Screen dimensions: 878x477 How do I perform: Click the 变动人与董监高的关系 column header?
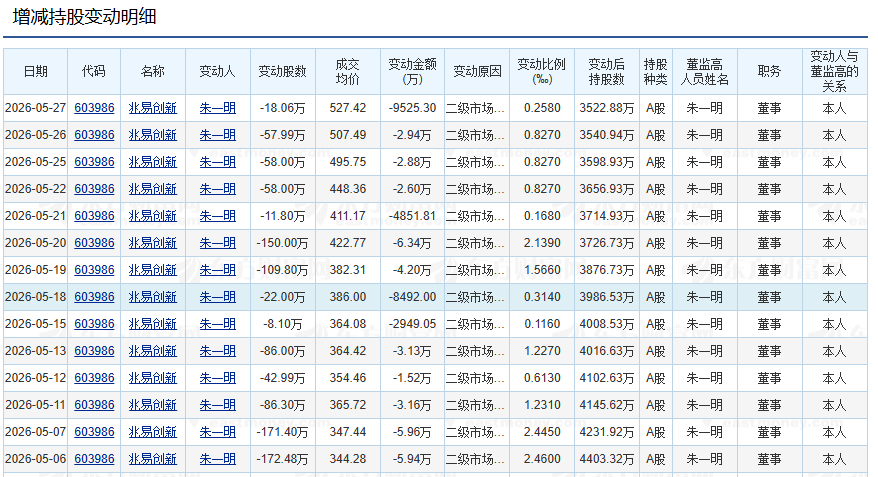tap(834, 72)
